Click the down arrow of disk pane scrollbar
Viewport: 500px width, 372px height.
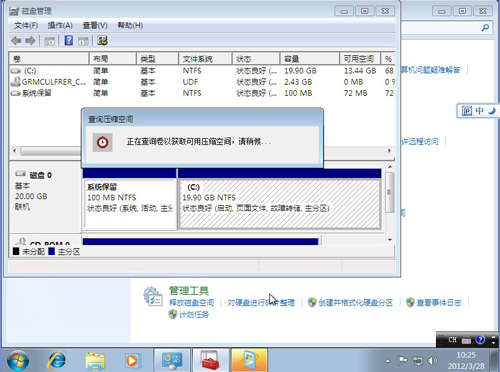coord(390,239)
